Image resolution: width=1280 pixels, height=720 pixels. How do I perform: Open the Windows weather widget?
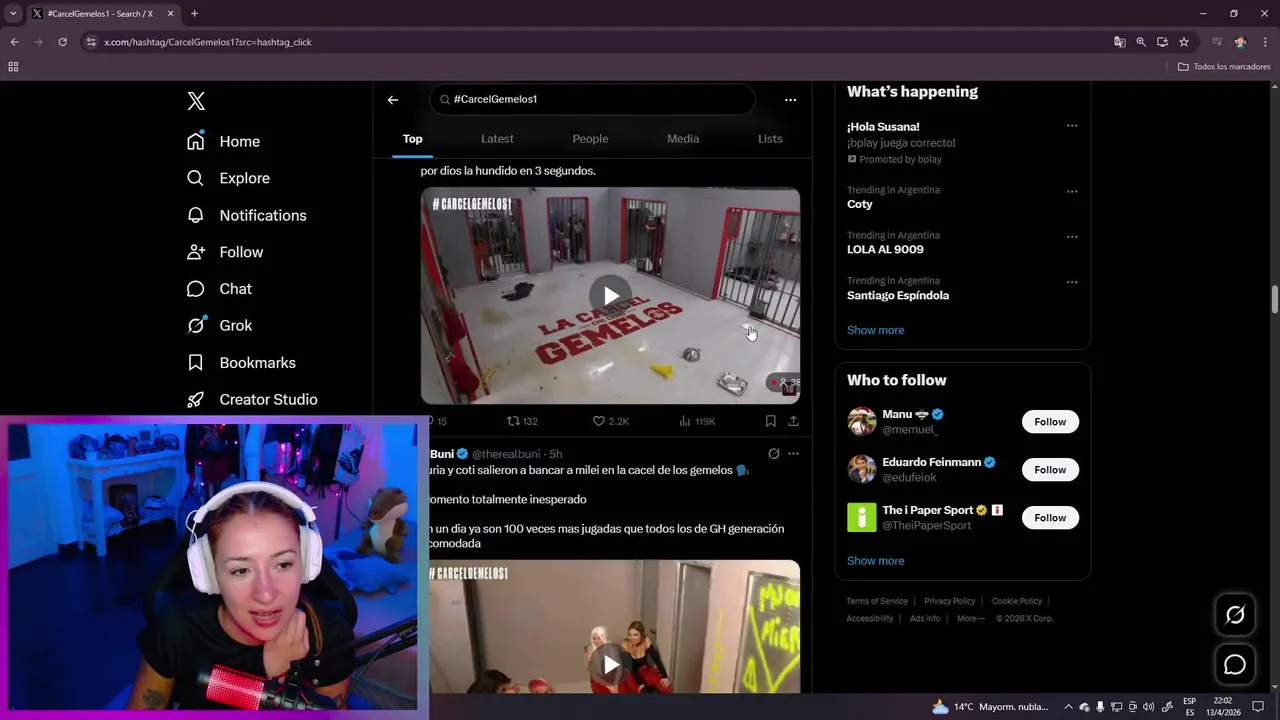990,707
